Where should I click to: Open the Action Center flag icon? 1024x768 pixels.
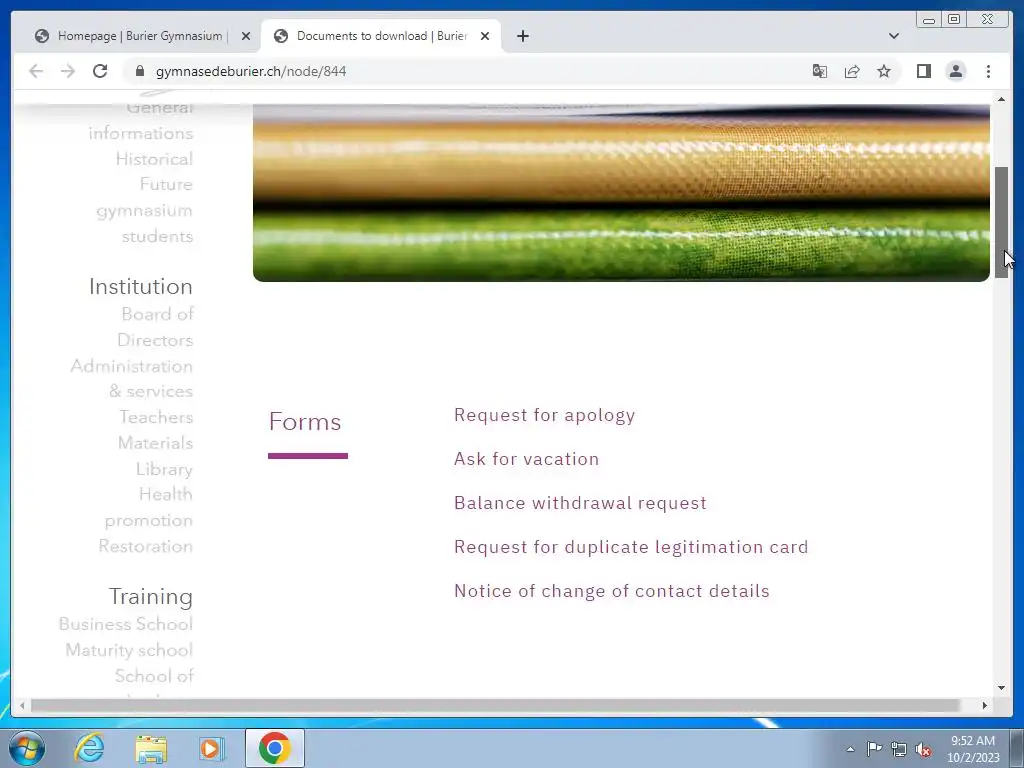coord(874,749)
